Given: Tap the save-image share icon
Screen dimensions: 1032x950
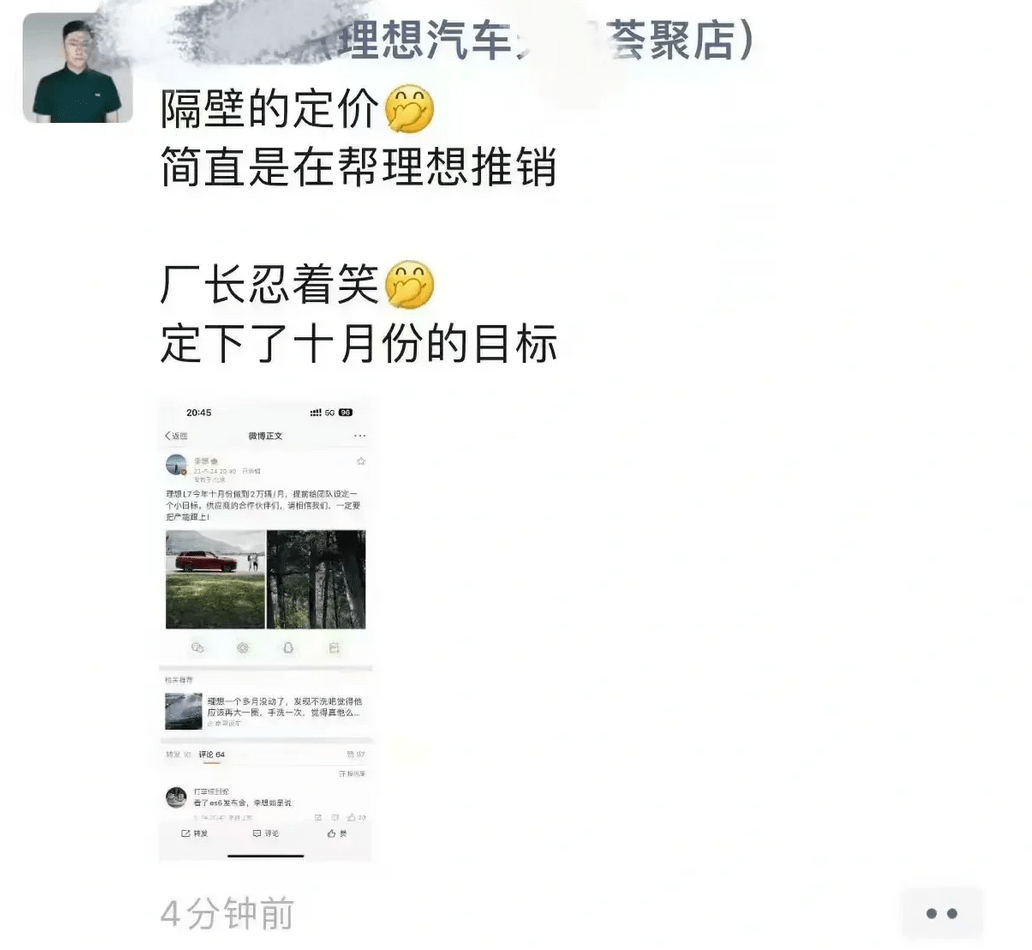Looking at the screenshot, I should (334, 648).
